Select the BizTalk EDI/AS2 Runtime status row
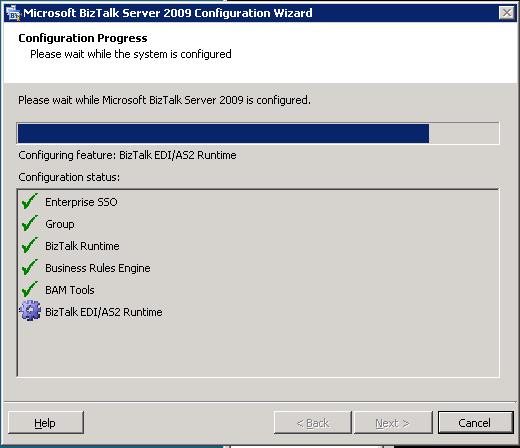The height and width of the screenshot is (448, 520). coord(258,312)
